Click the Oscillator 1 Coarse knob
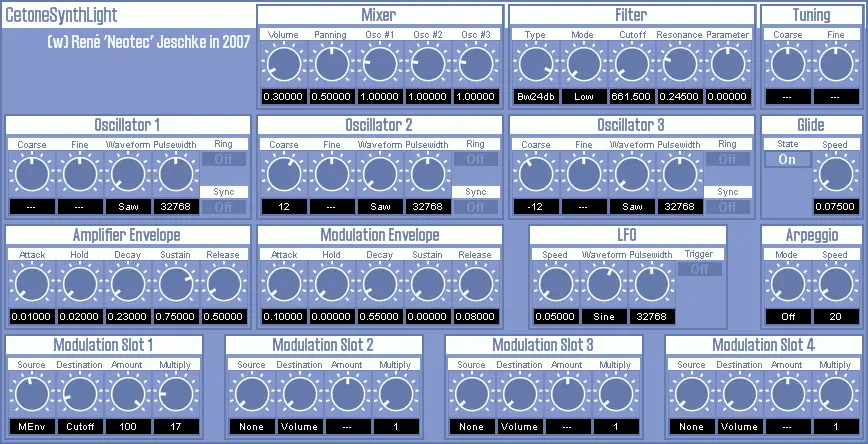 [x=32, y=174]
